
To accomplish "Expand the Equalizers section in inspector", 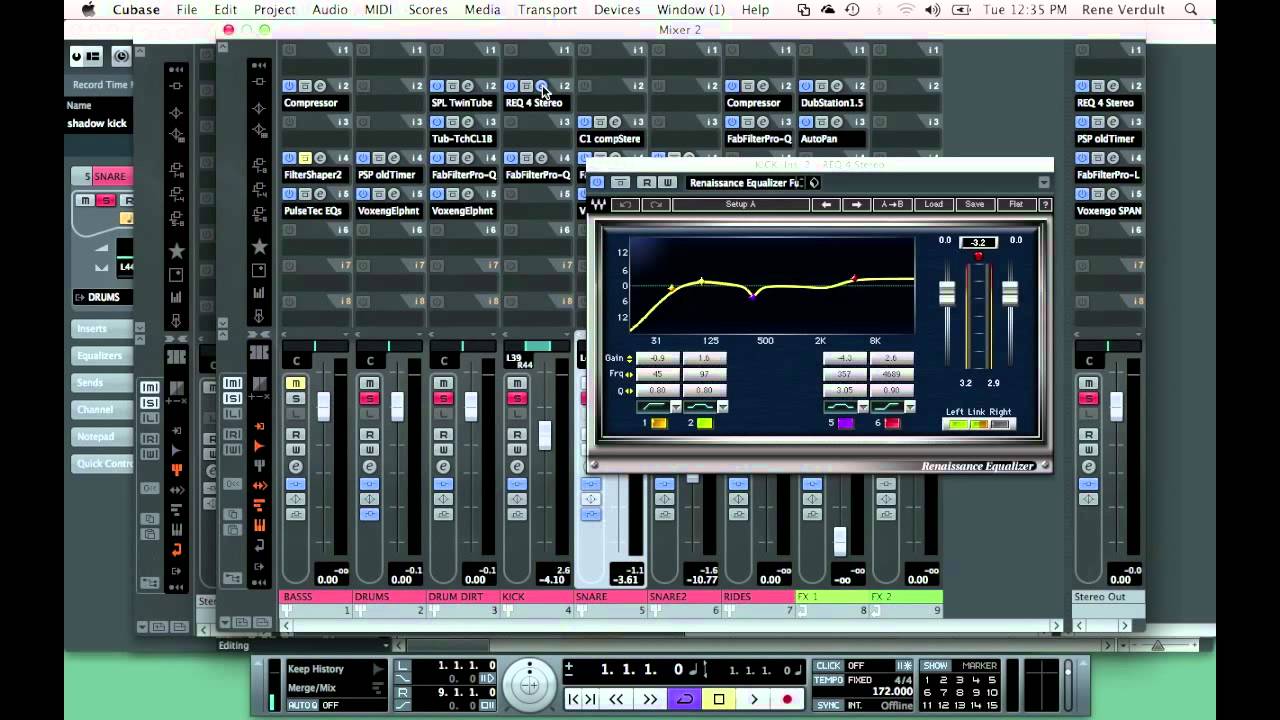I will pyautogui.click(x=103, y=355).
